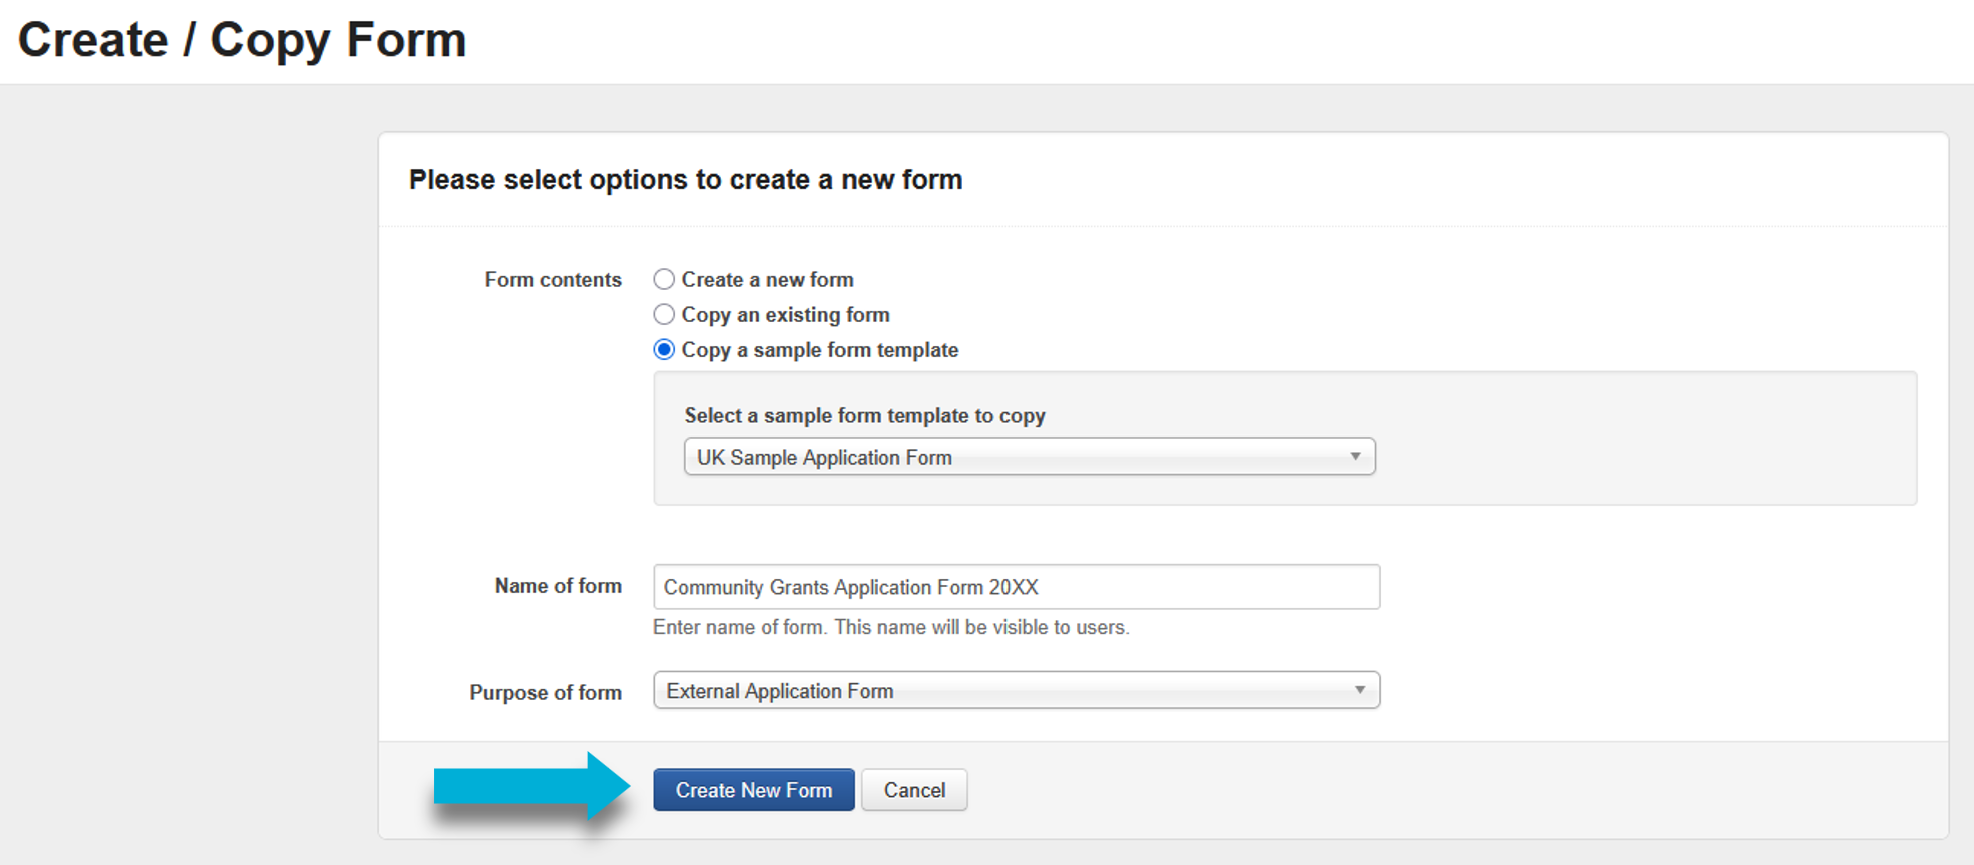Viewport: 1974px width, 865px height.
Task: Choose the 'Copy an existing form' radio option
Action: (x=664, y=314)
